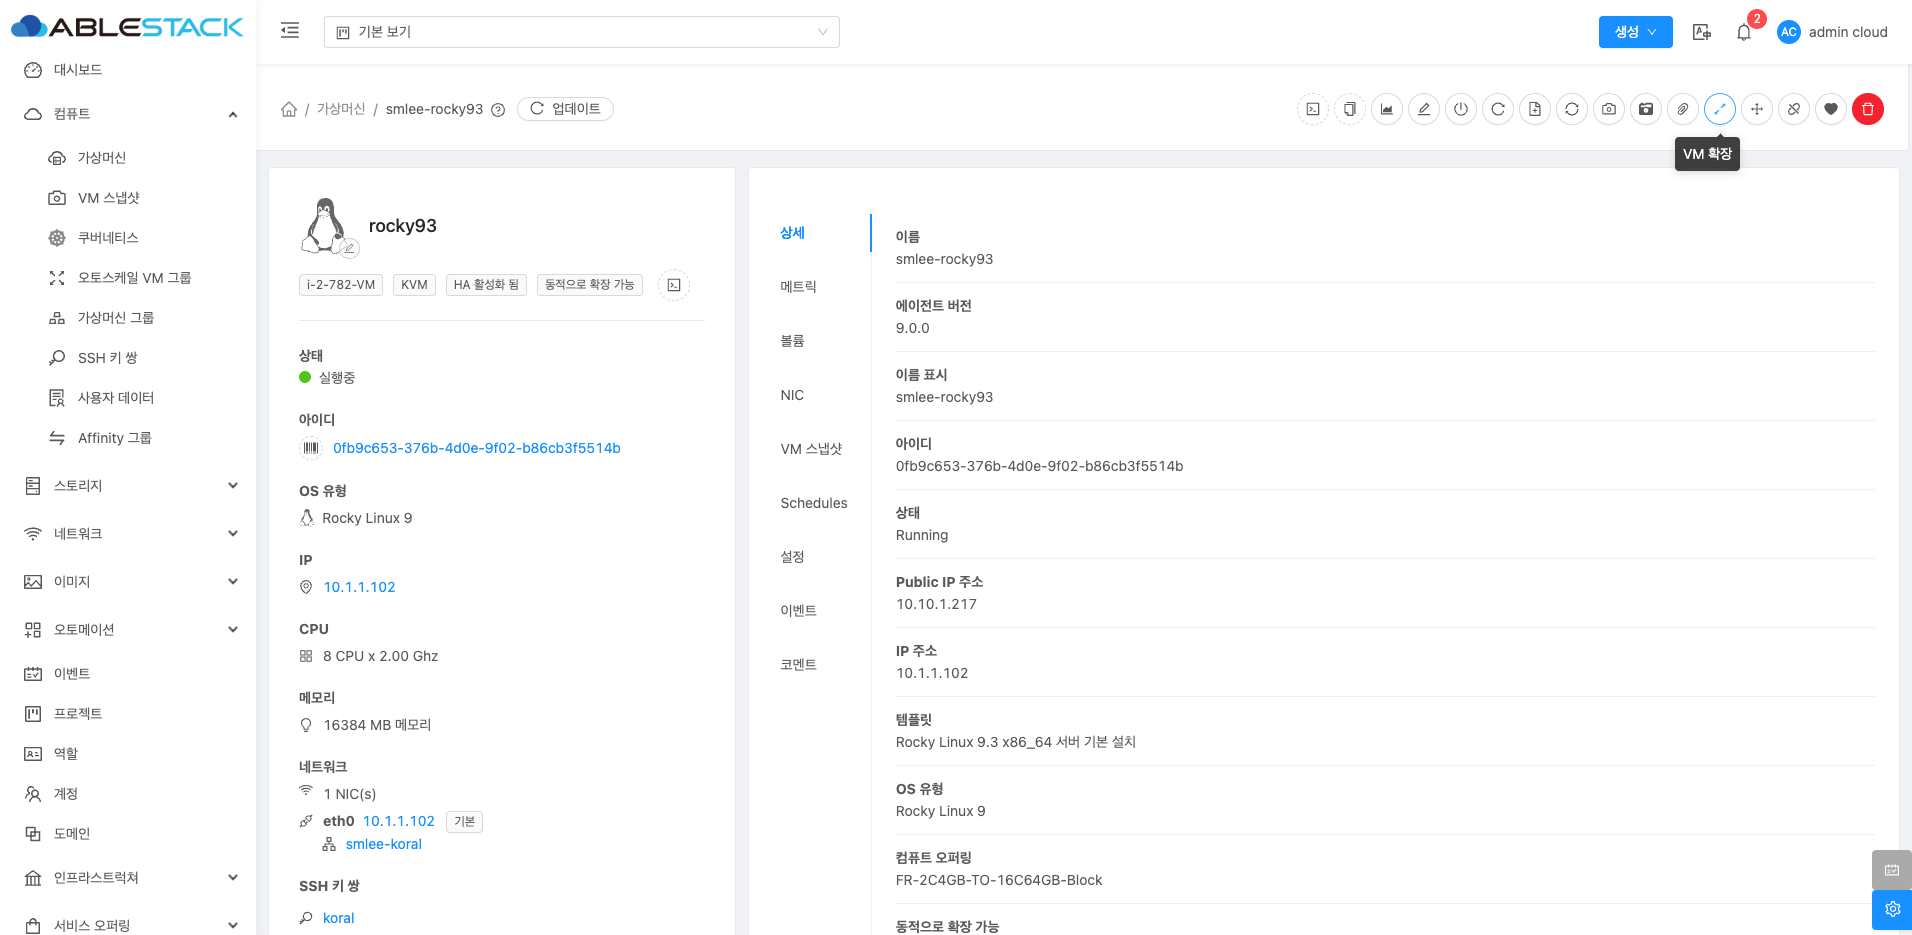The height and width of the screenshot is (935, 1912).
Task: Open the smlee-koral network link
Action: pos(383,844)
